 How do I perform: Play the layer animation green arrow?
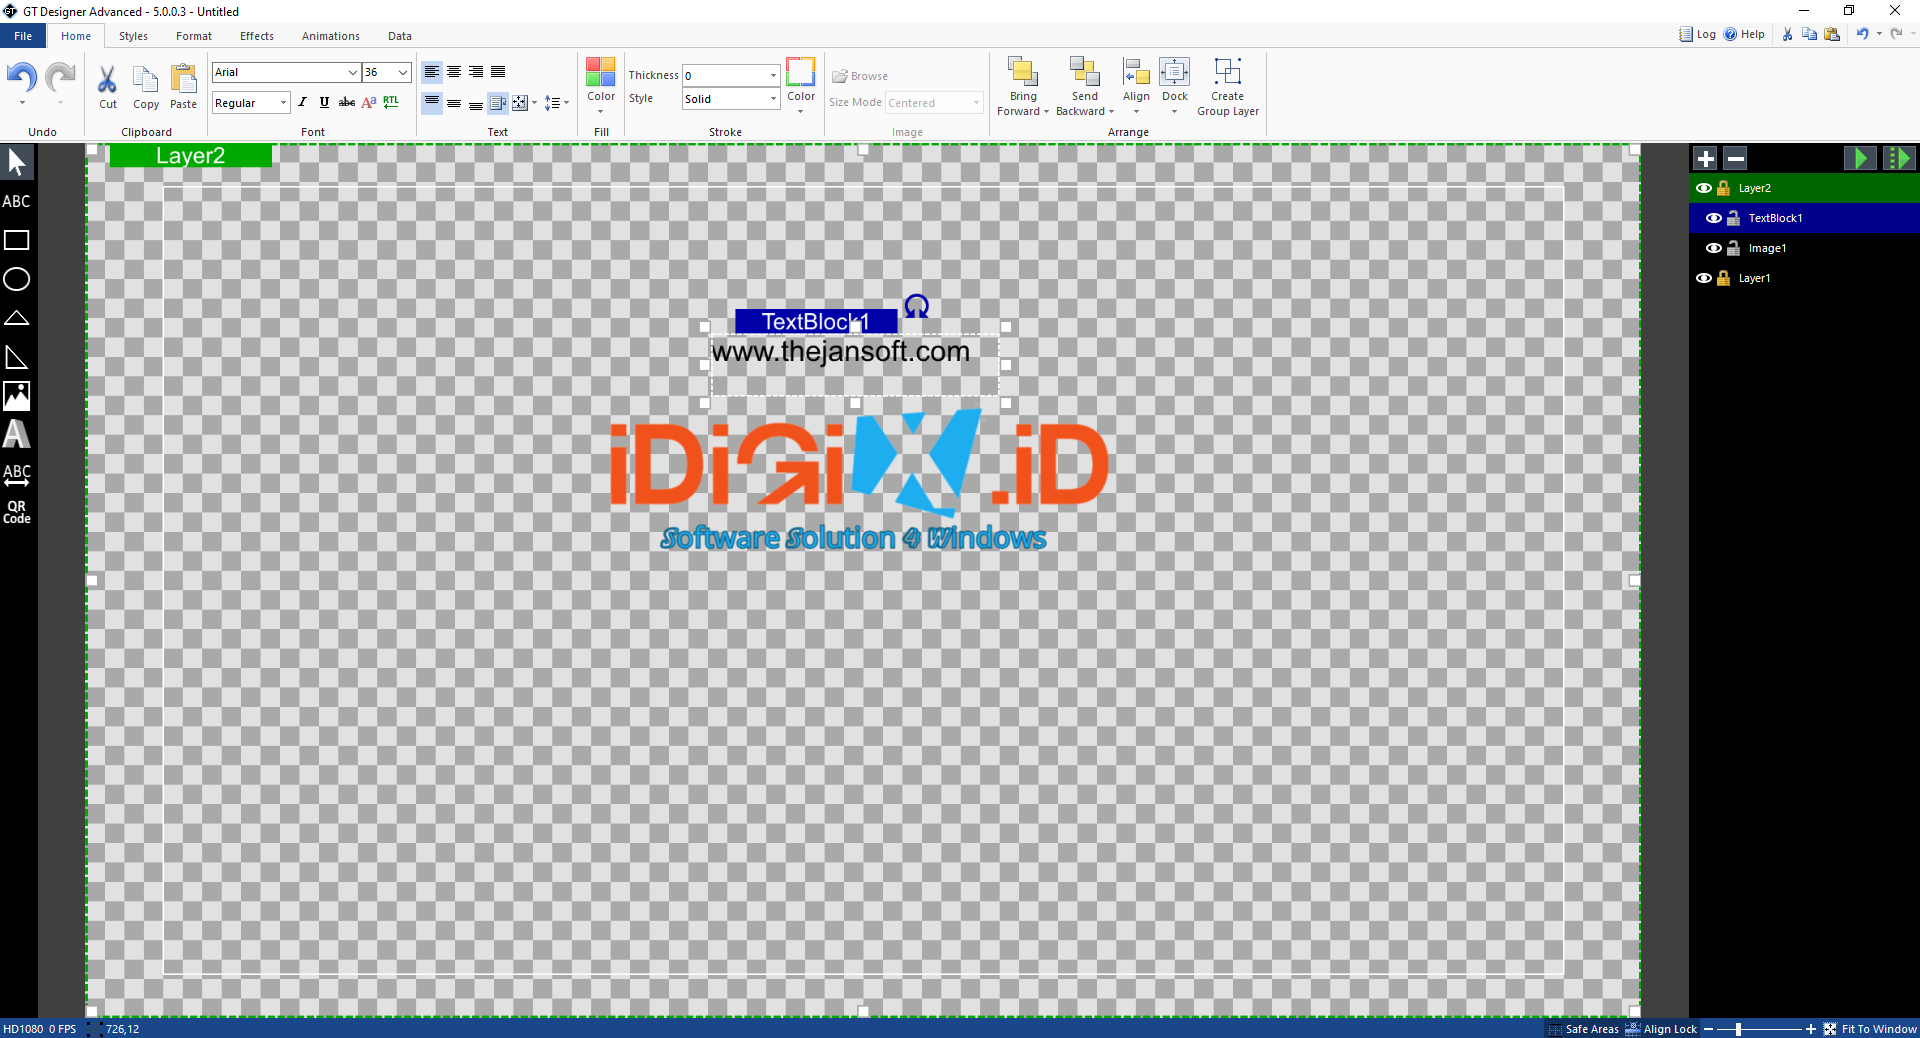1860,158
